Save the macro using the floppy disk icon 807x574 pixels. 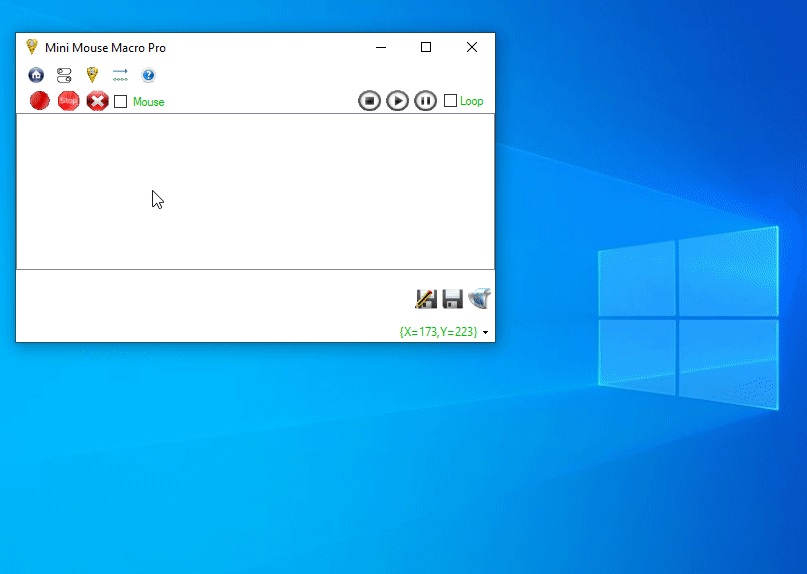tap(452, 298)
